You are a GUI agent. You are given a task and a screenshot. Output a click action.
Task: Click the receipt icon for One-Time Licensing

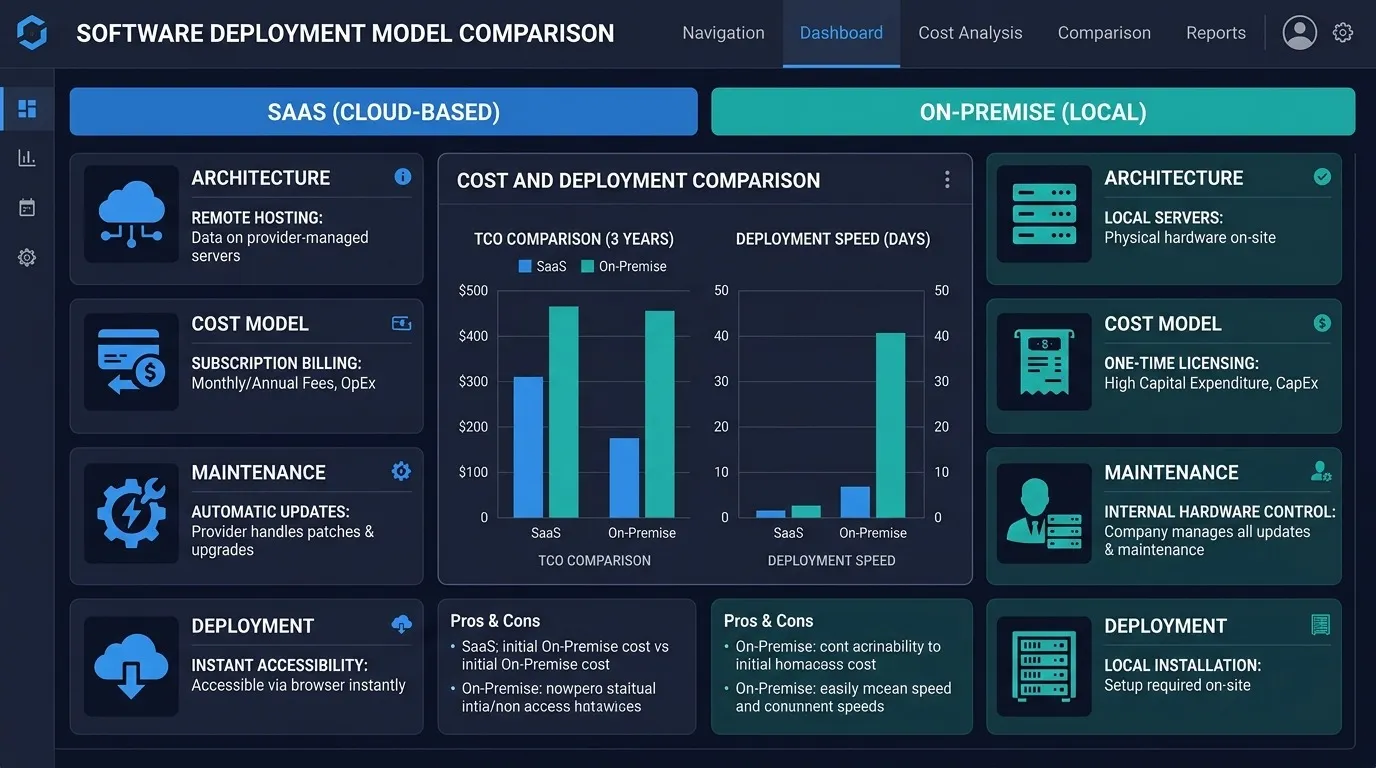[x=1044, y=362]
